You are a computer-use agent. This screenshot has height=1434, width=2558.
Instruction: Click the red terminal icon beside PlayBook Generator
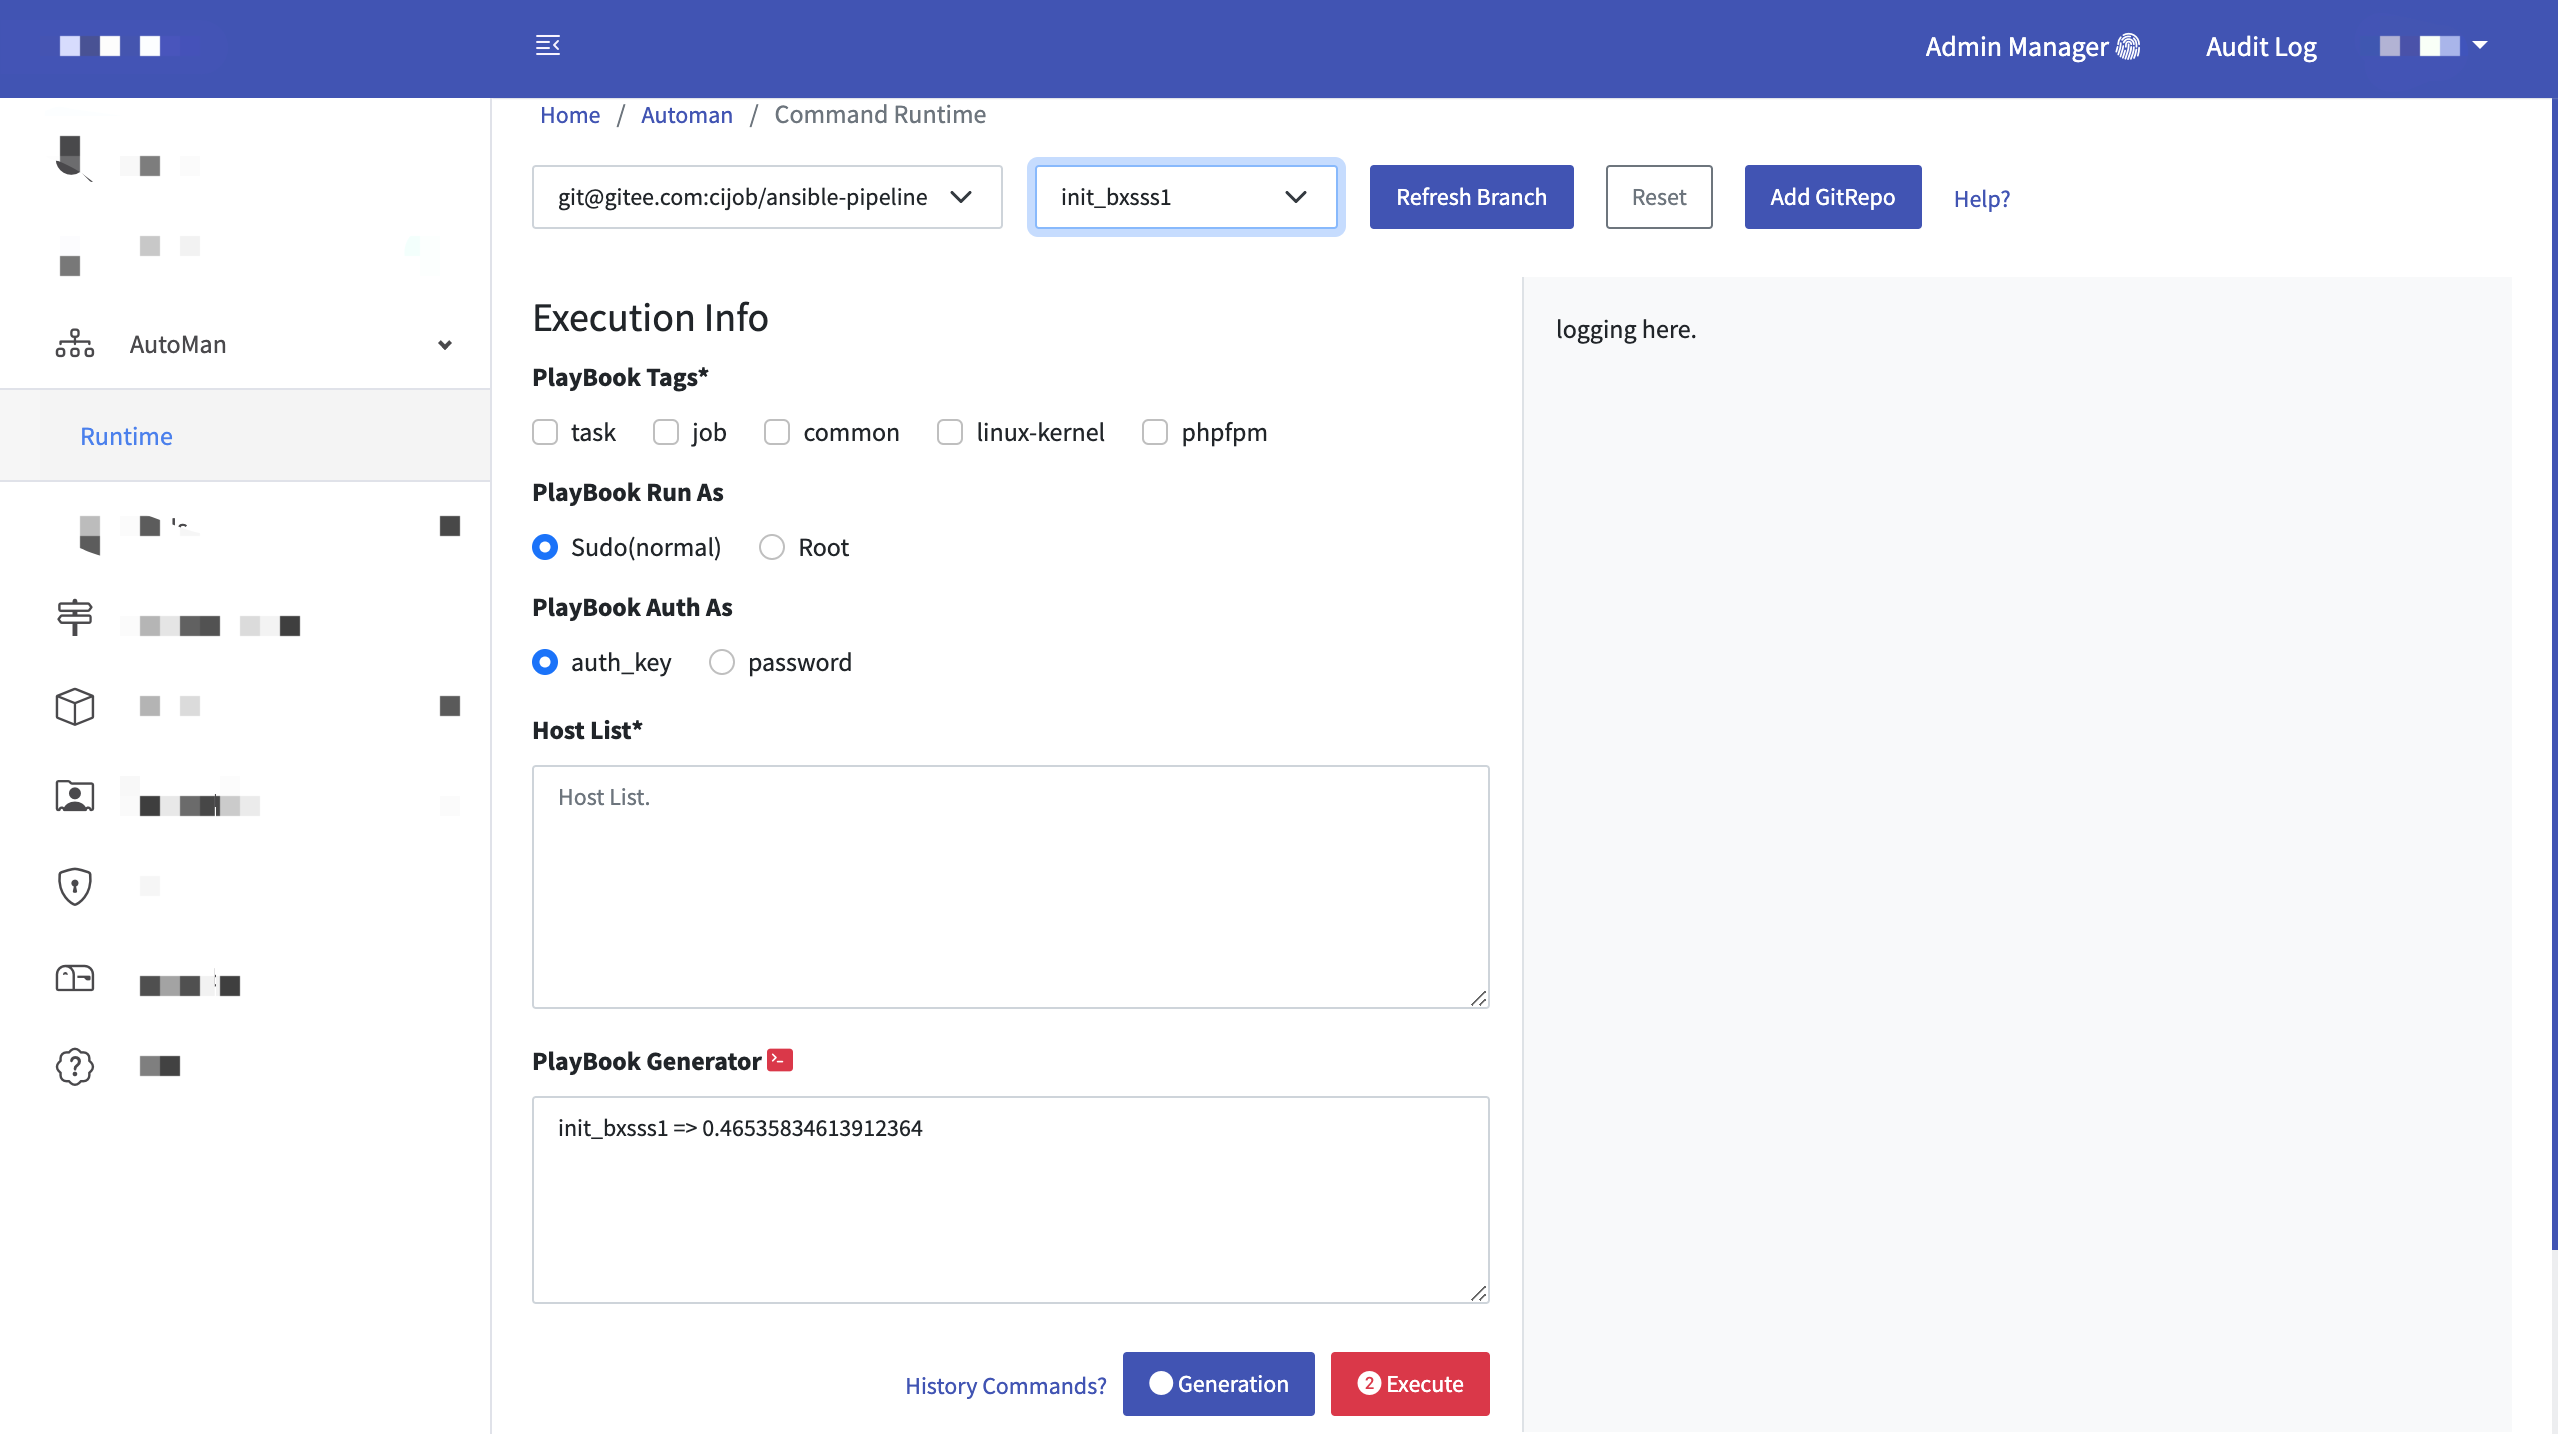pos(780,1060)
